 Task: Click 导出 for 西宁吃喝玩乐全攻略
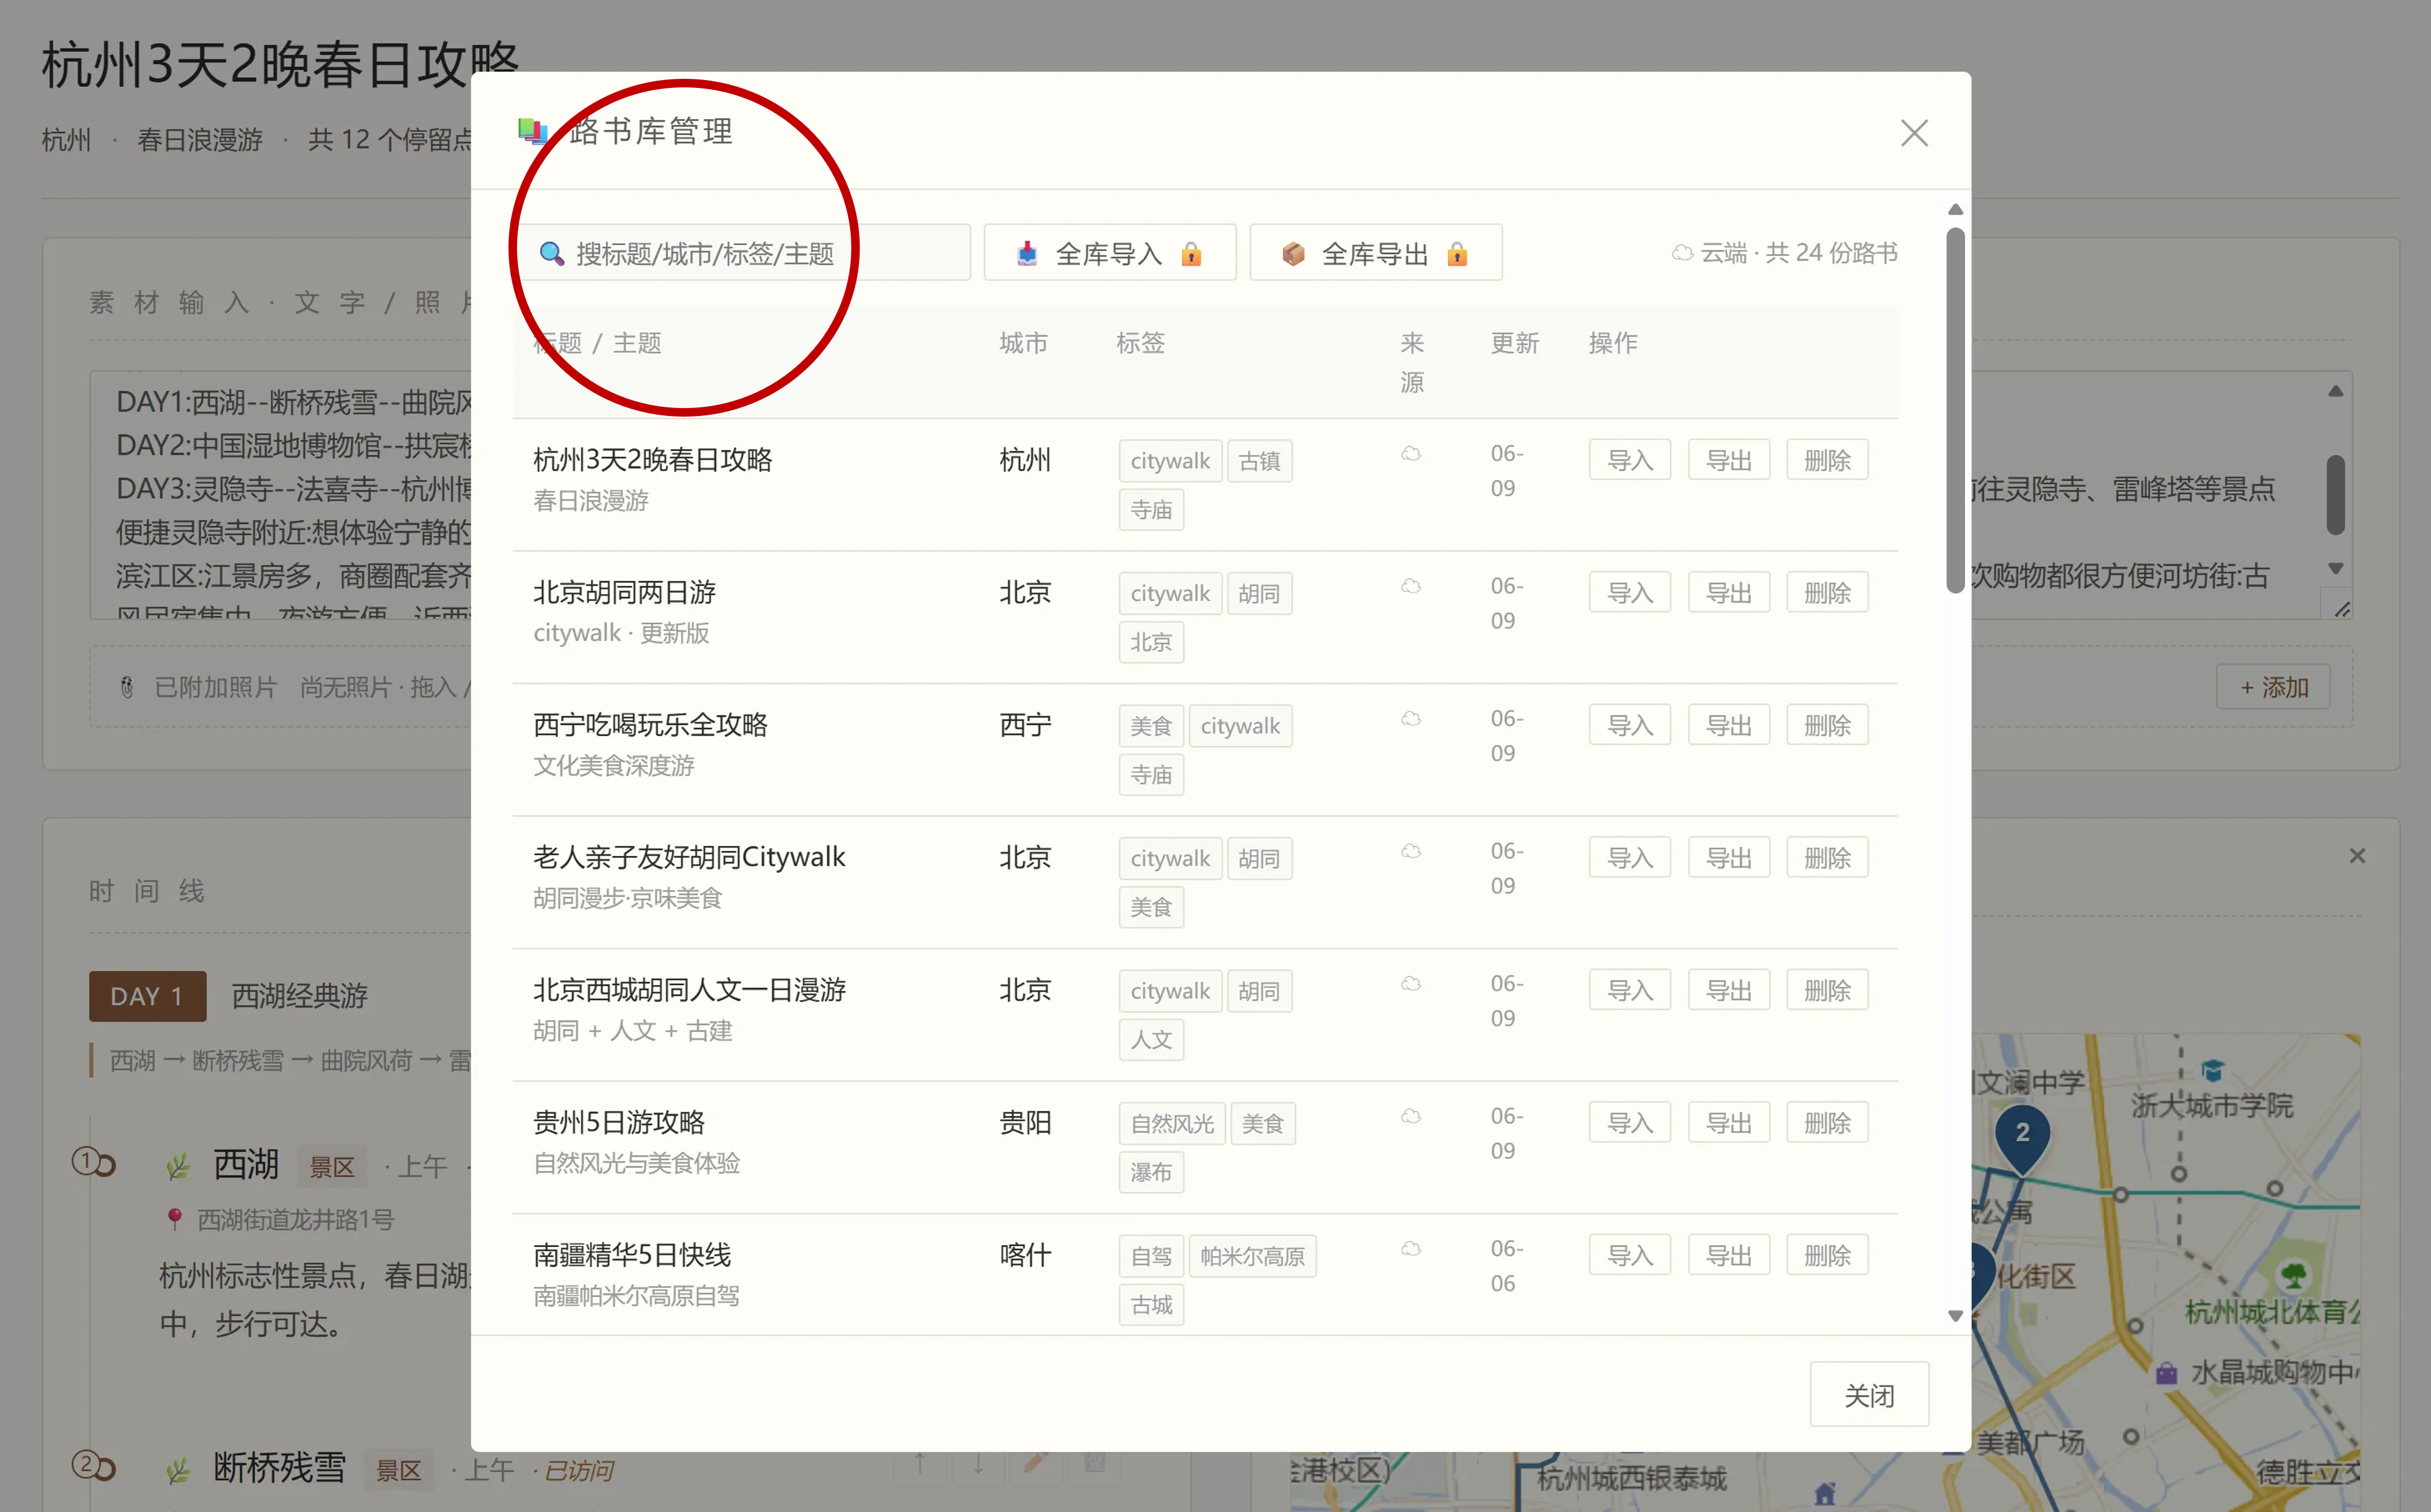point(1729,725)
